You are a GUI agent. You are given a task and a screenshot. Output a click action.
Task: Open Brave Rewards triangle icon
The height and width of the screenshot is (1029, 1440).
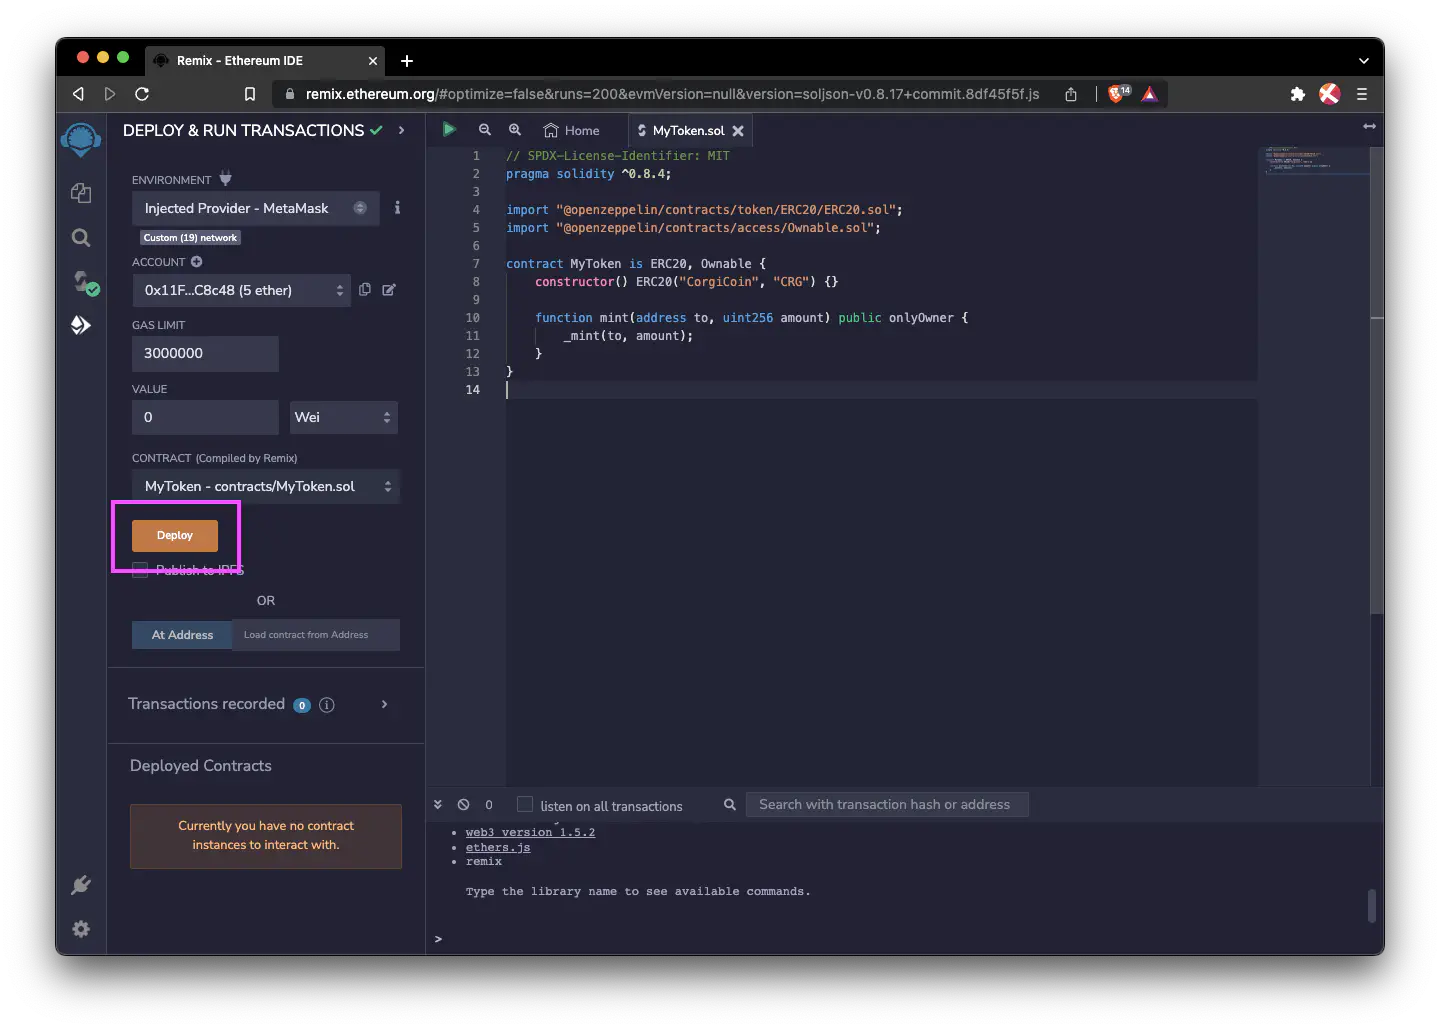(1150, 94)
